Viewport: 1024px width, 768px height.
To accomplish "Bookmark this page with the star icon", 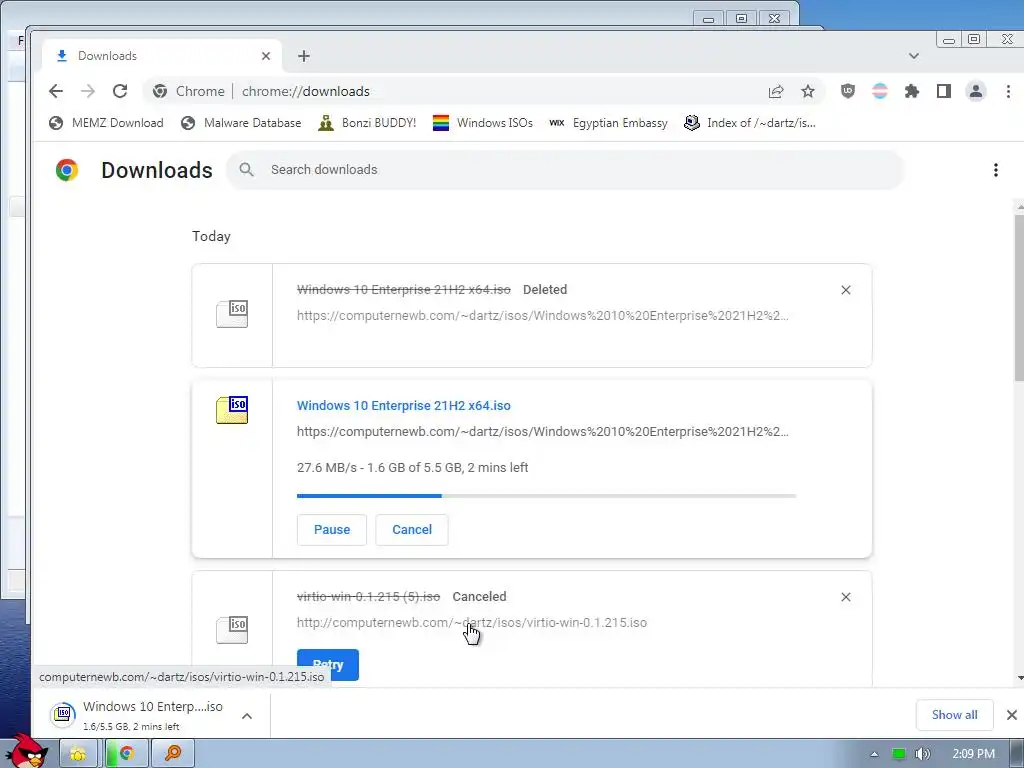I will click(808, 91).
